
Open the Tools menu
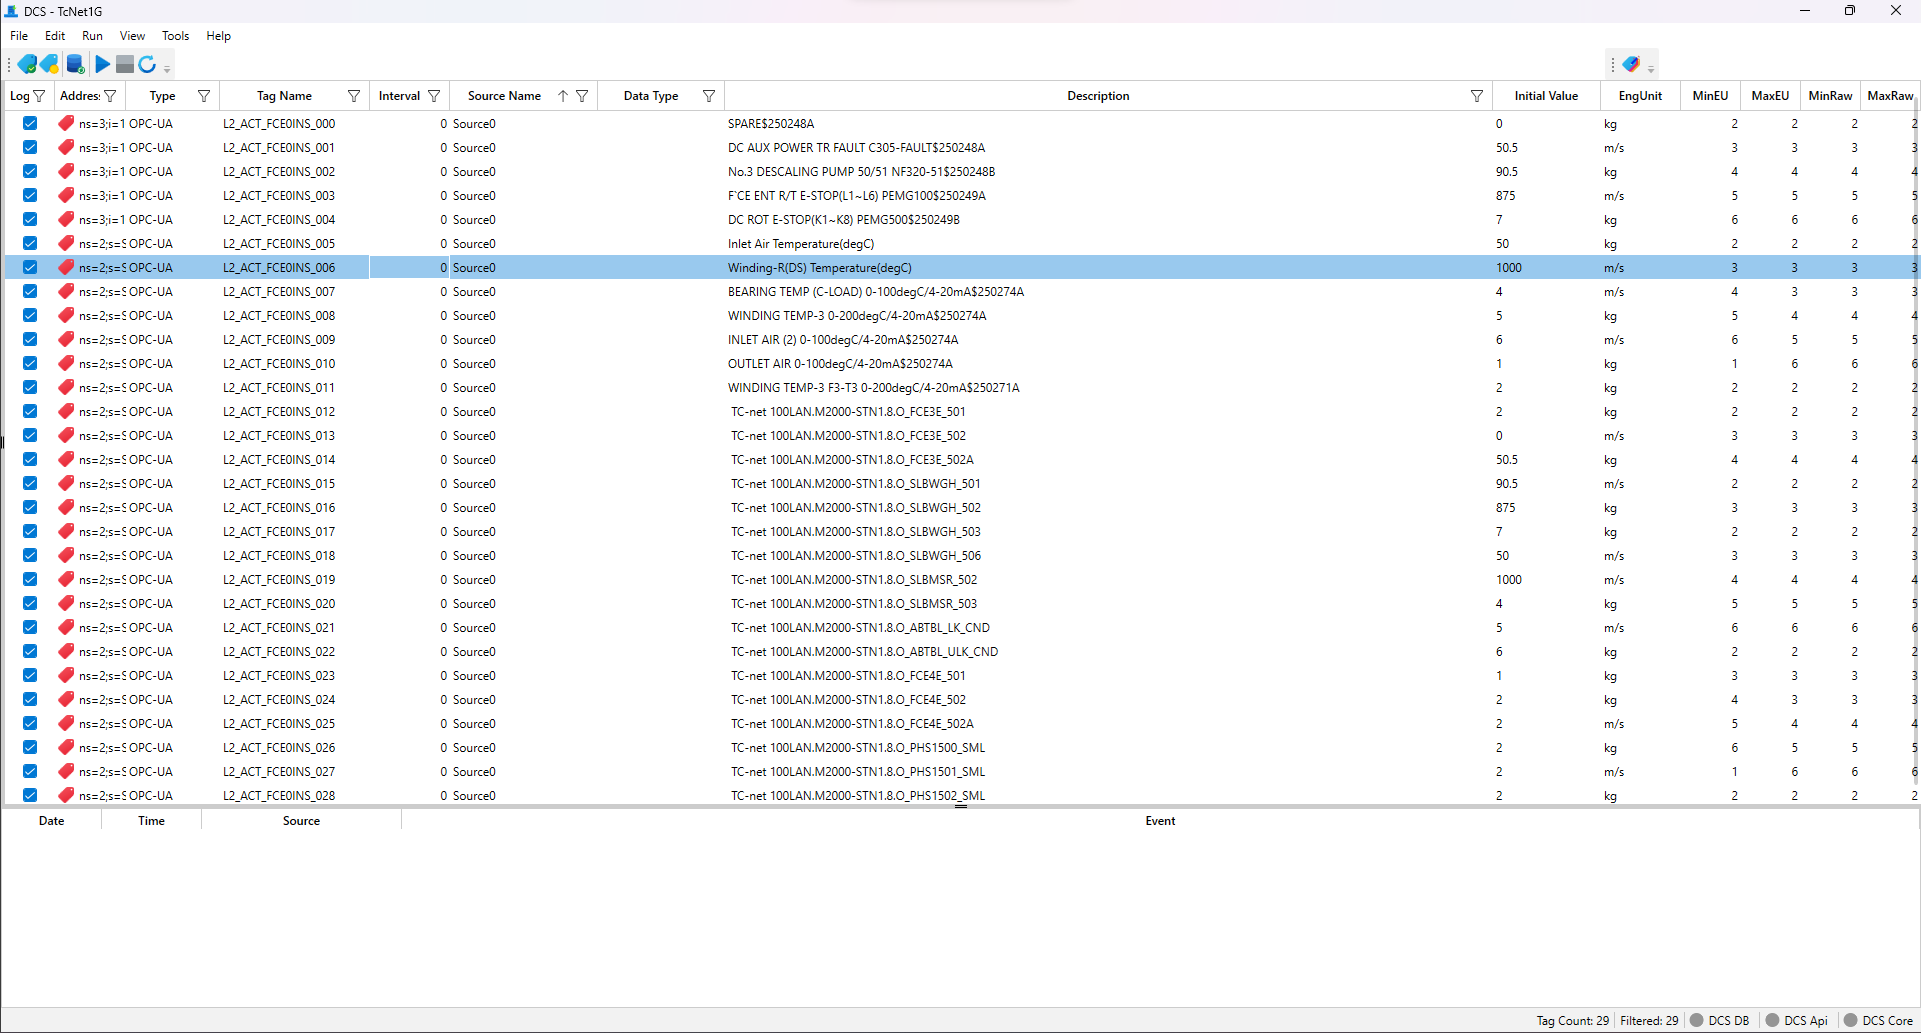click(175, 35)
